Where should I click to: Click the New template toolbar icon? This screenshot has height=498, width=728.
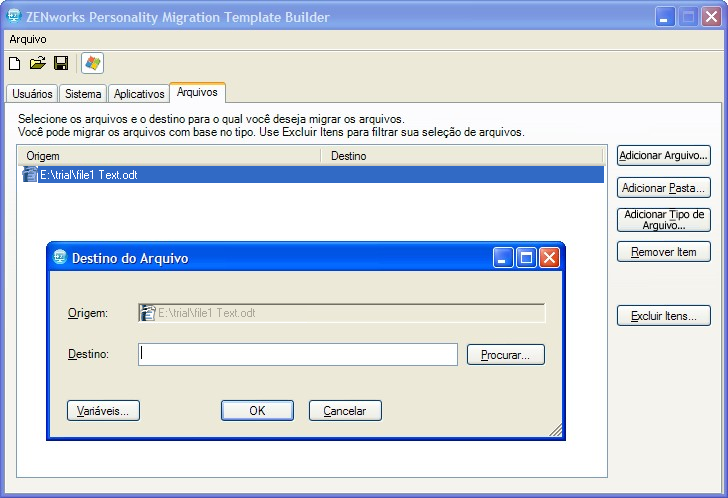[15, 63]
